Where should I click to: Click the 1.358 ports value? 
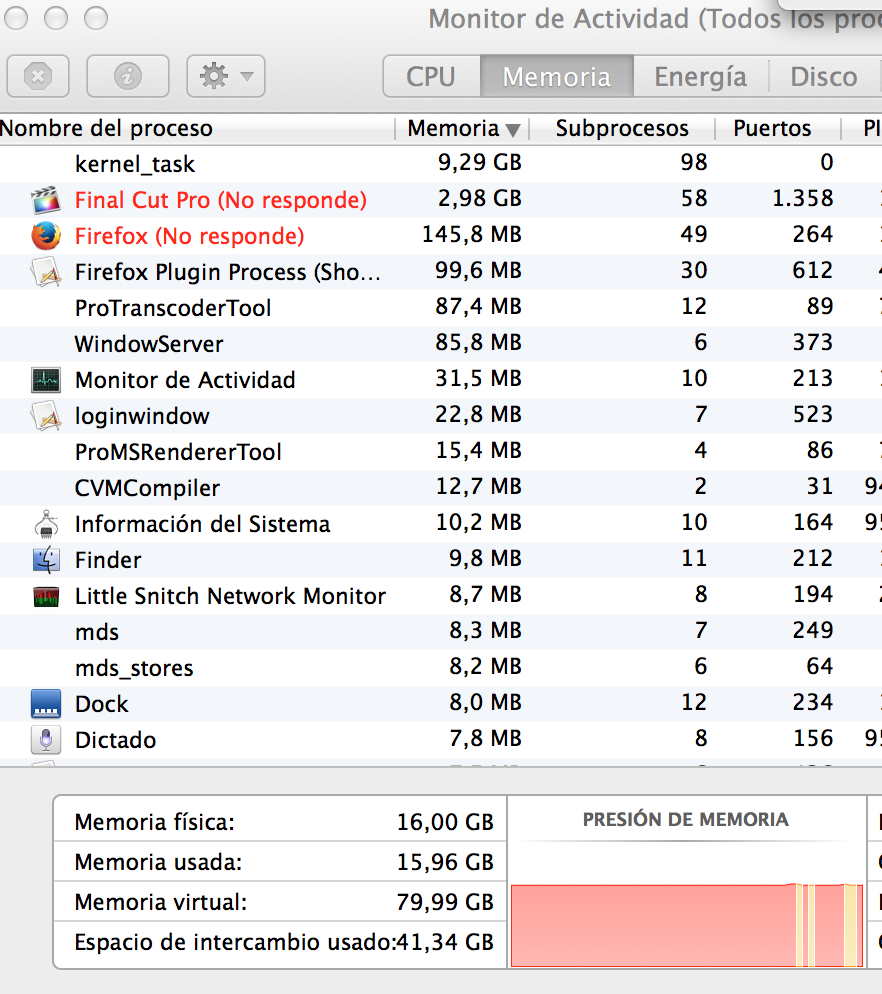(803, 198)
